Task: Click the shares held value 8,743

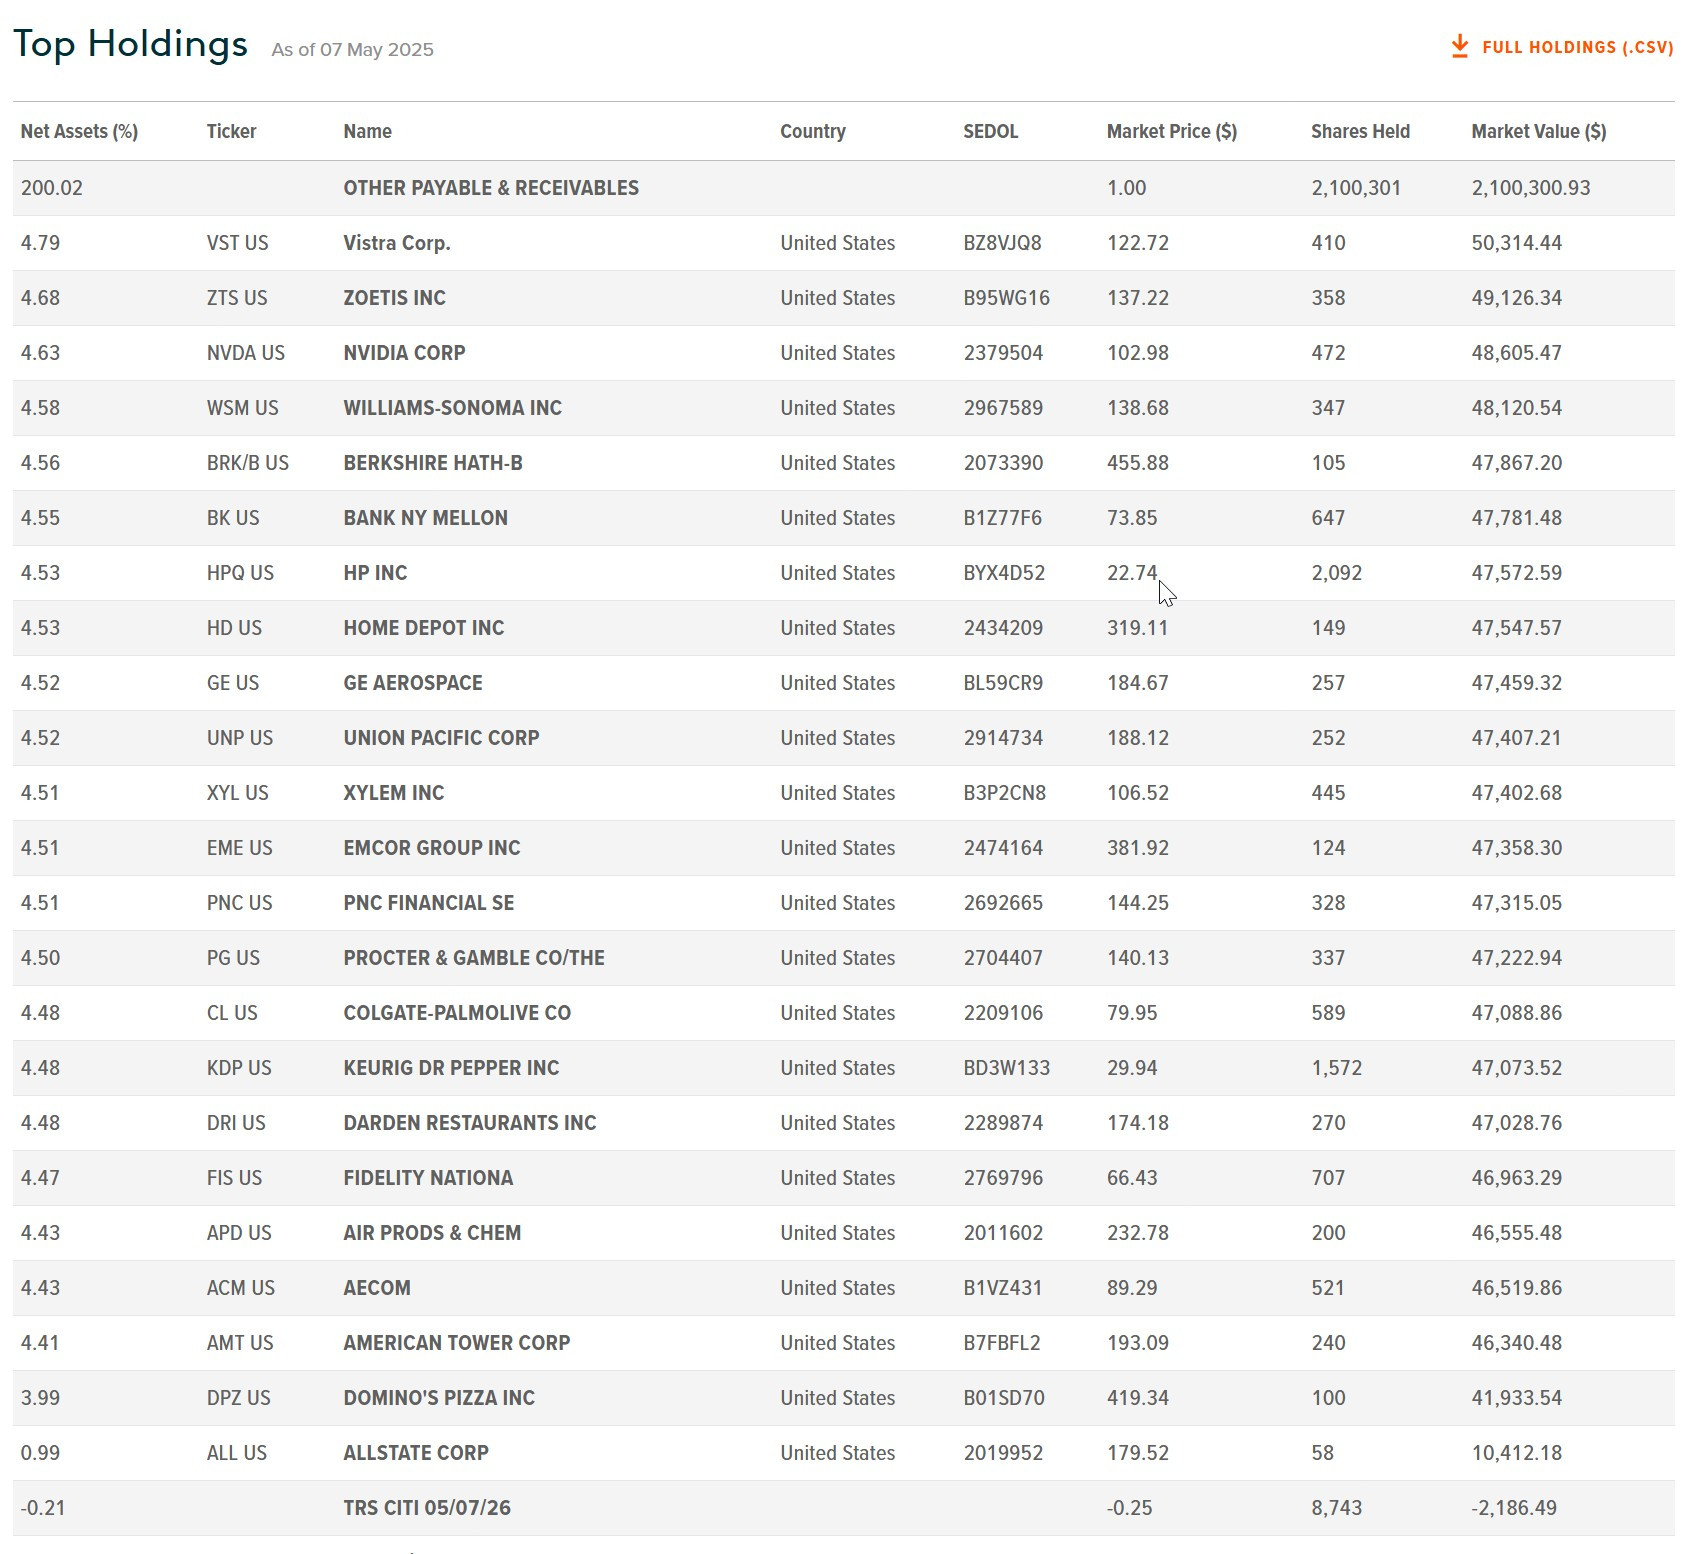Action: [x=1336, y=1508]
